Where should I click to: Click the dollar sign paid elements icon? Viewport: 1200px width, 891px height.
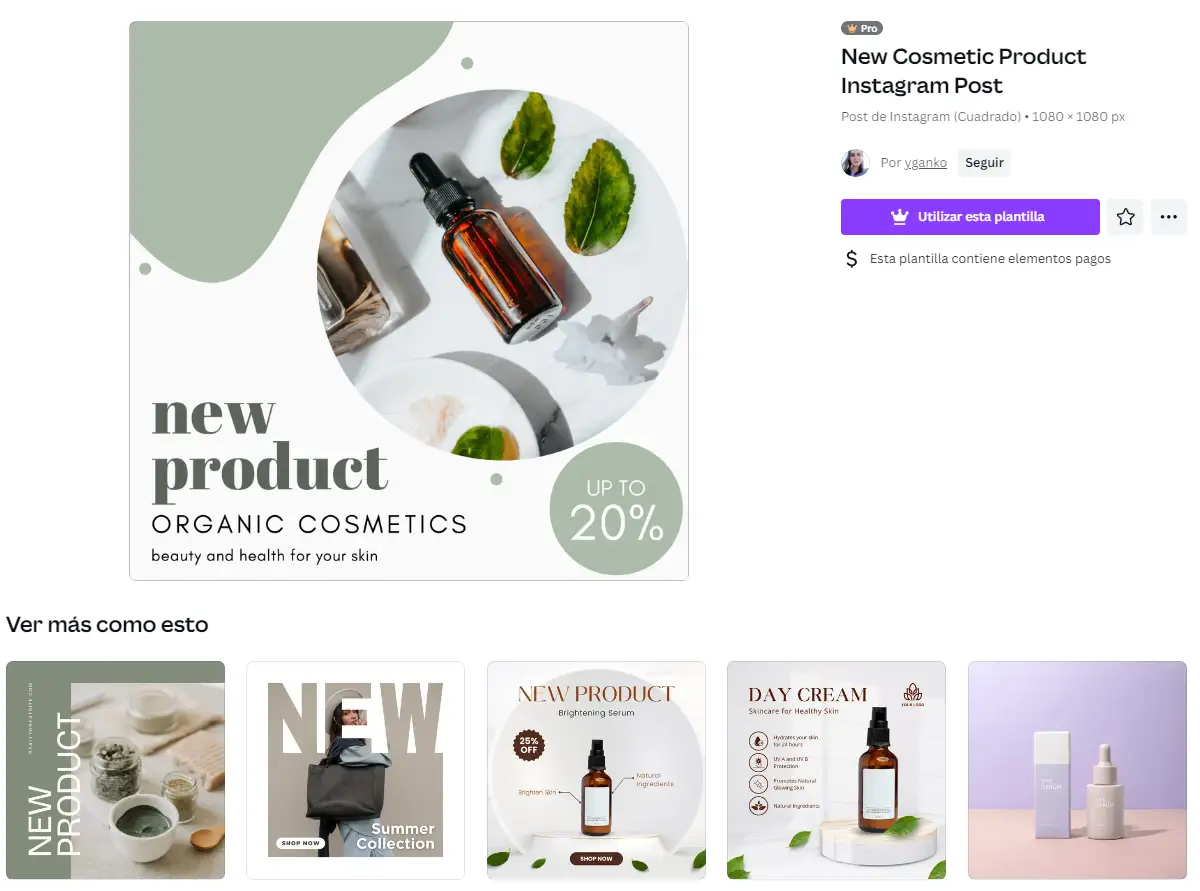click(852, 259)
